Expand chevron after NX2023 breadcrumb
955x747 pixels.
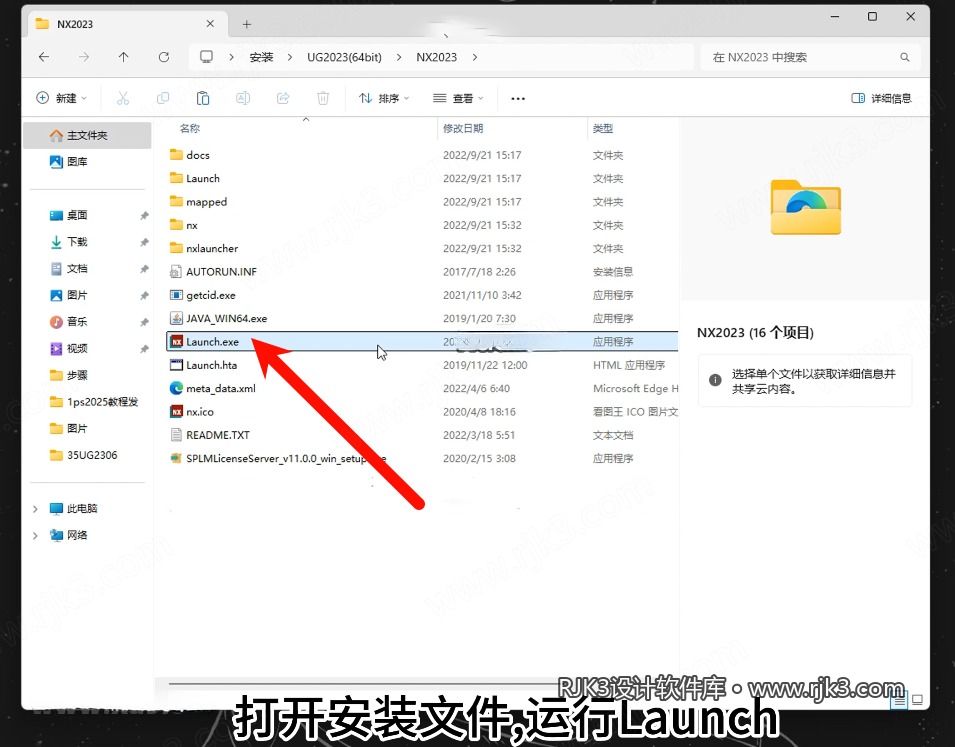point(474,57)
